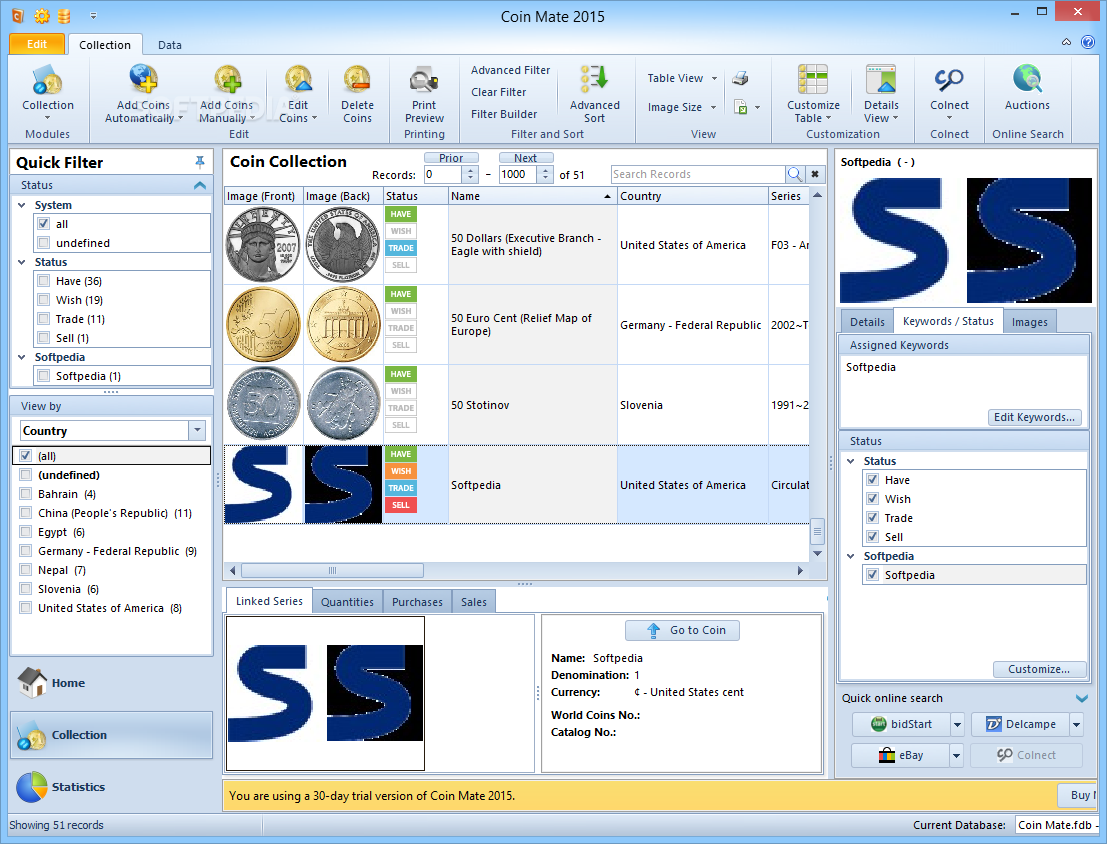Viewport: 1107px width, 844px height.
Task: Open the bidStart dropdown arrow
Action: (x=957, y=724)
